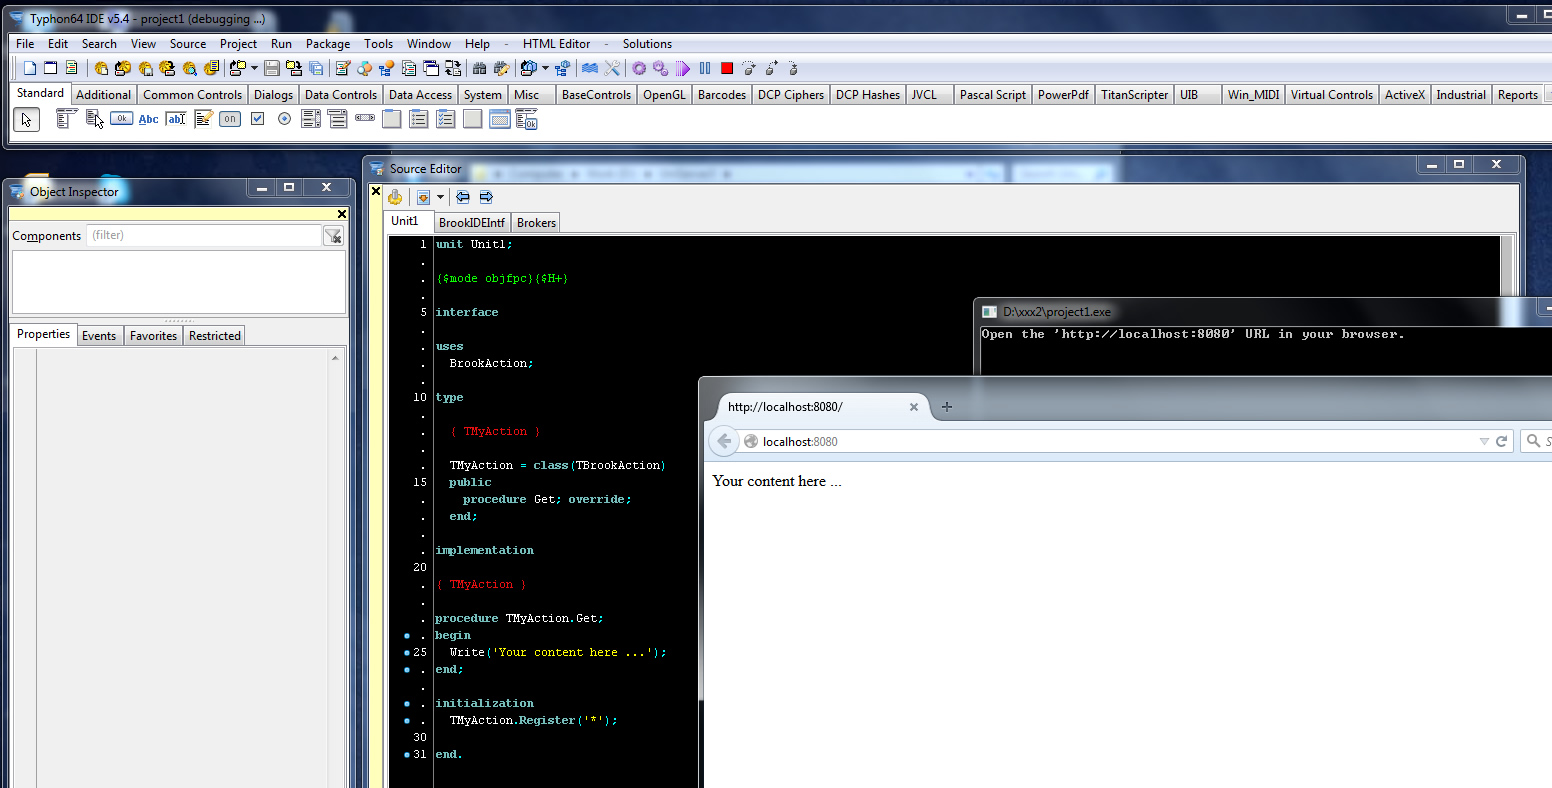Select the checkbox component in palette
The height and width of the screenshot is (788, 1552).
coord(257,120)
